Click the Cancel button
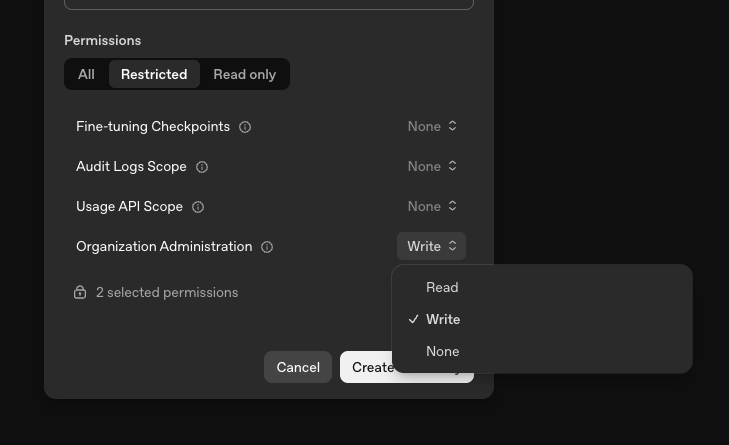Screen dimensions: 729x445 tap(298, 367)
